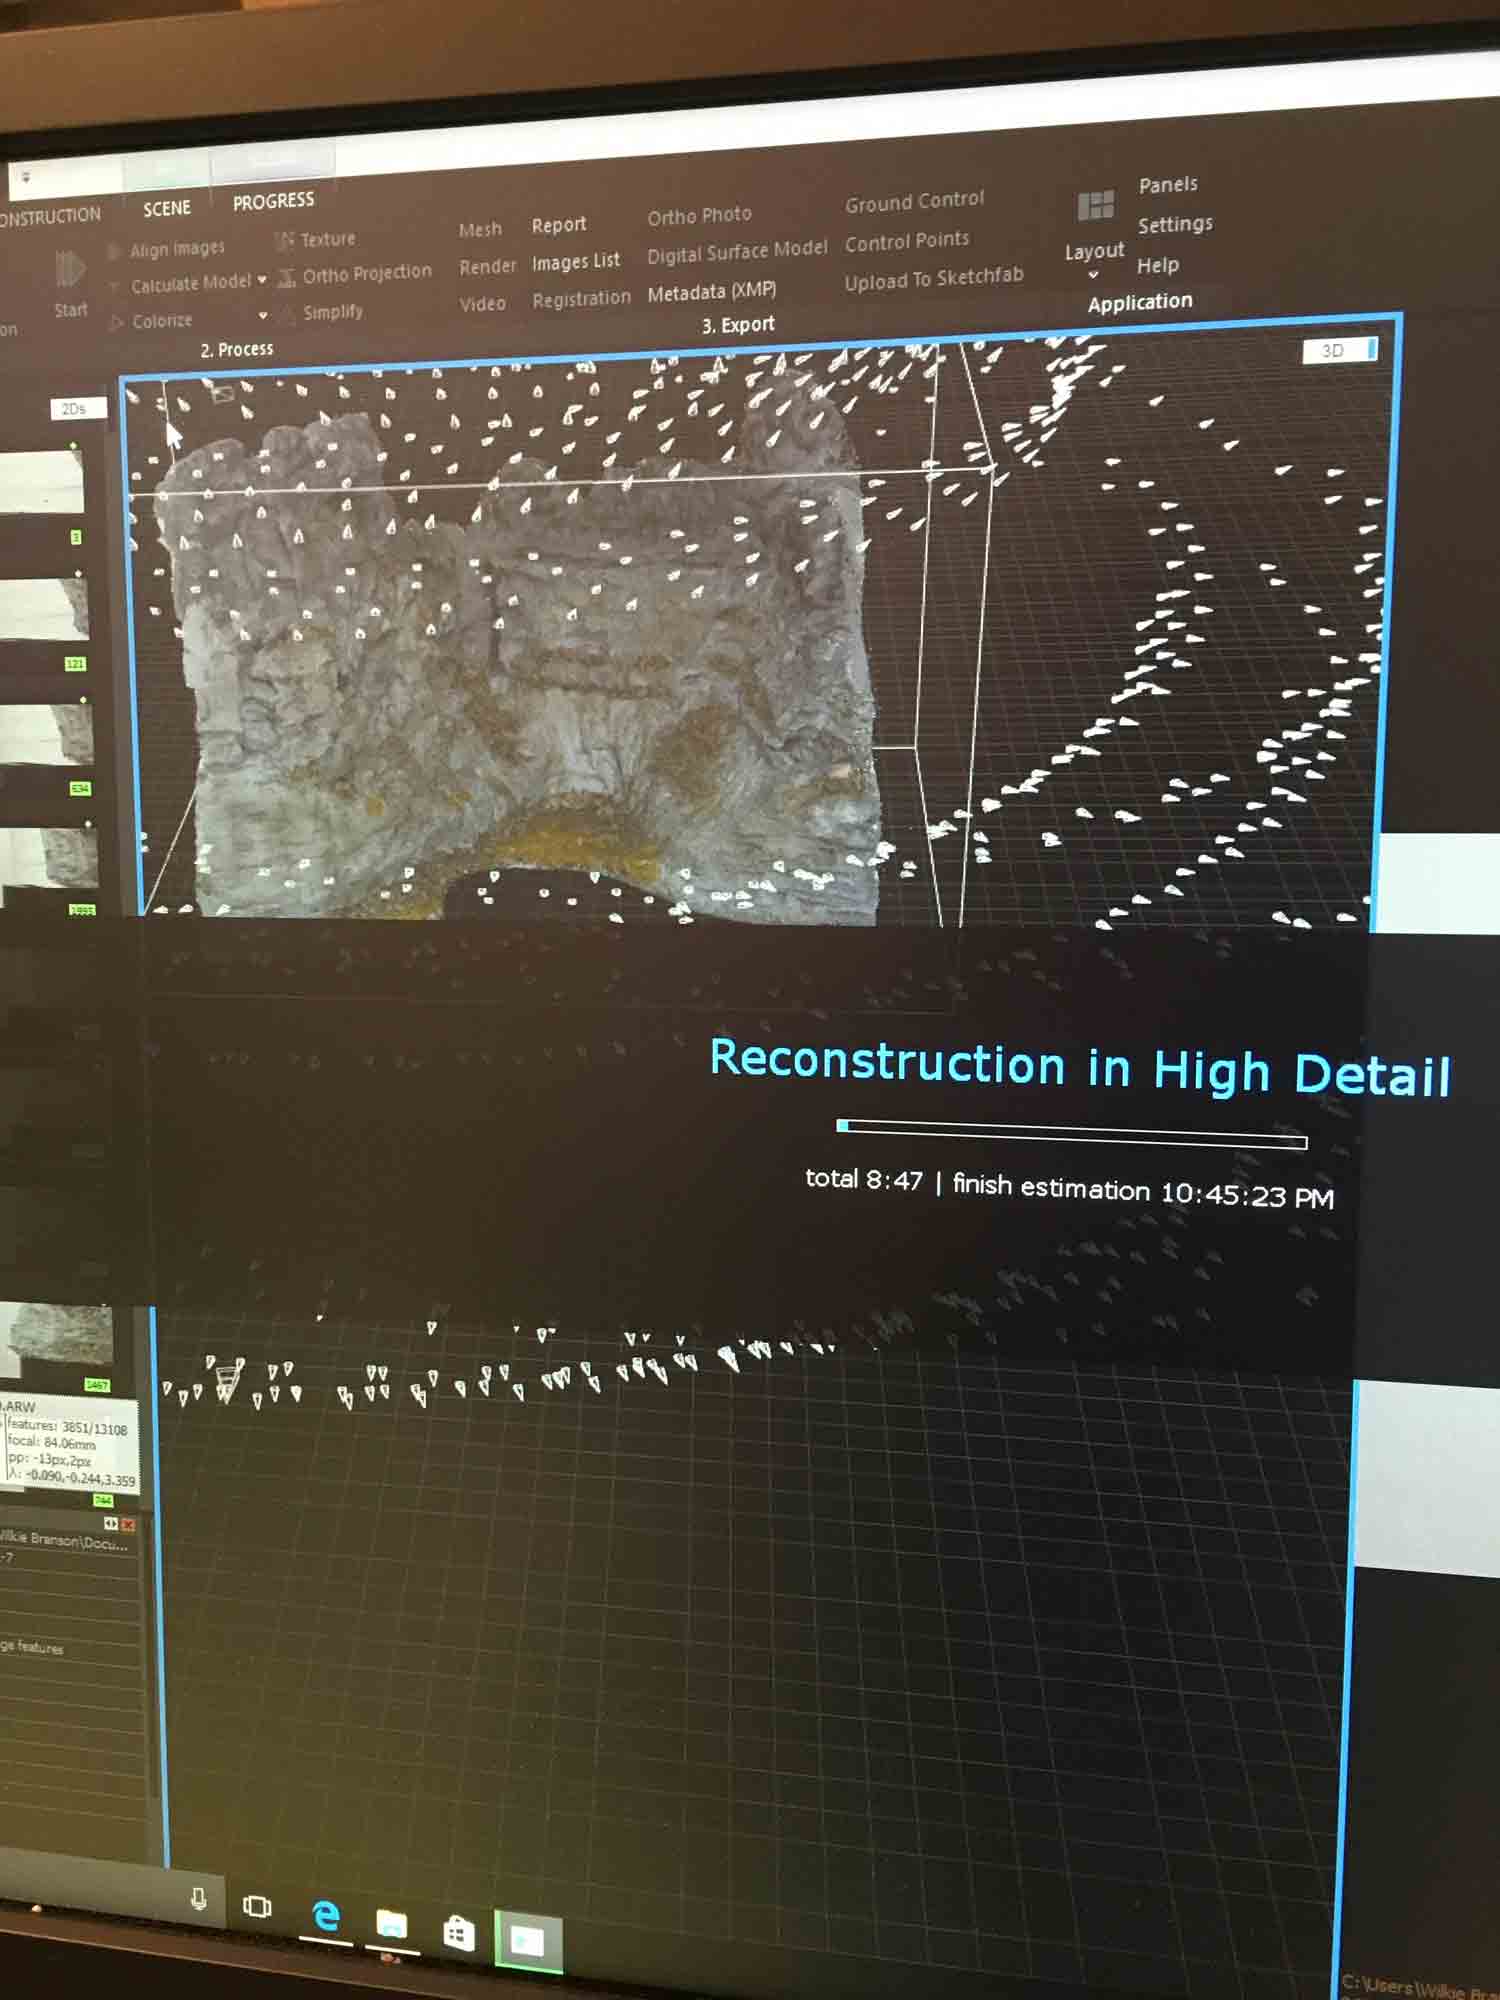Open Task View from the taskbar

(x=257, y=1906)
